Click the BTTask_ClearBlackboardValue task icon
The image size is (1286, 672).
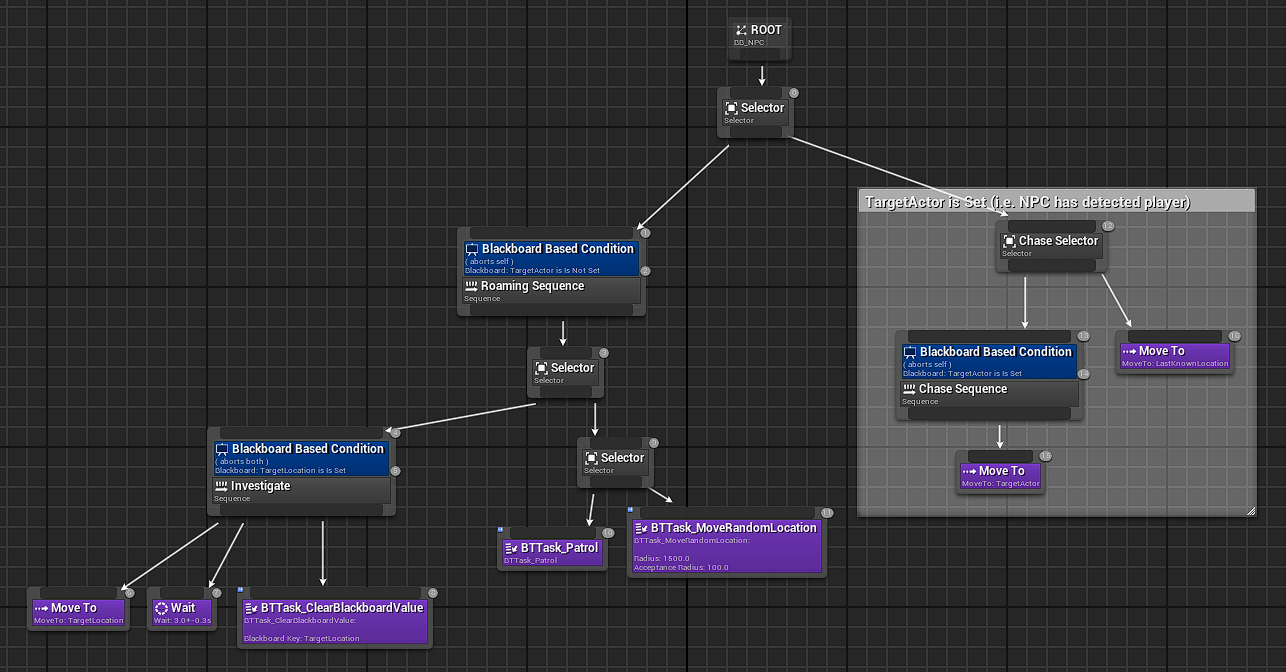(250, 608)
